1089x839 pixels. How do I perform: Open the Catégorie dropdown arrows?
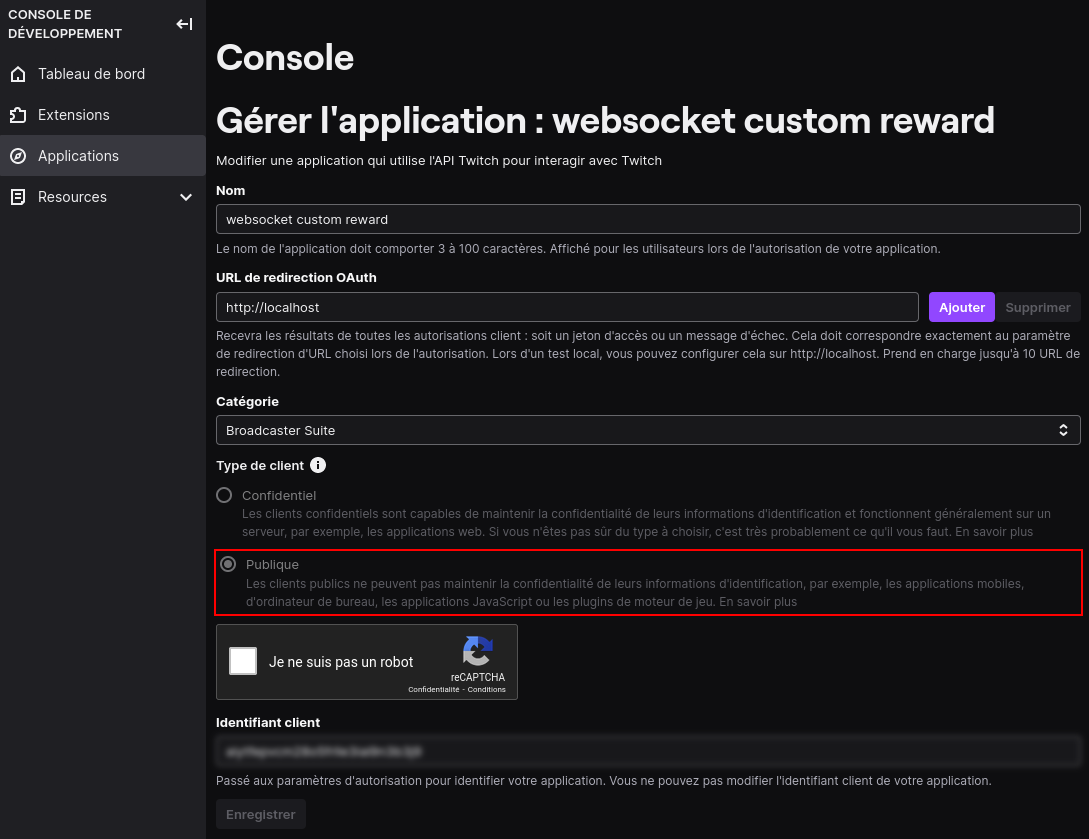click(1063, 431)
